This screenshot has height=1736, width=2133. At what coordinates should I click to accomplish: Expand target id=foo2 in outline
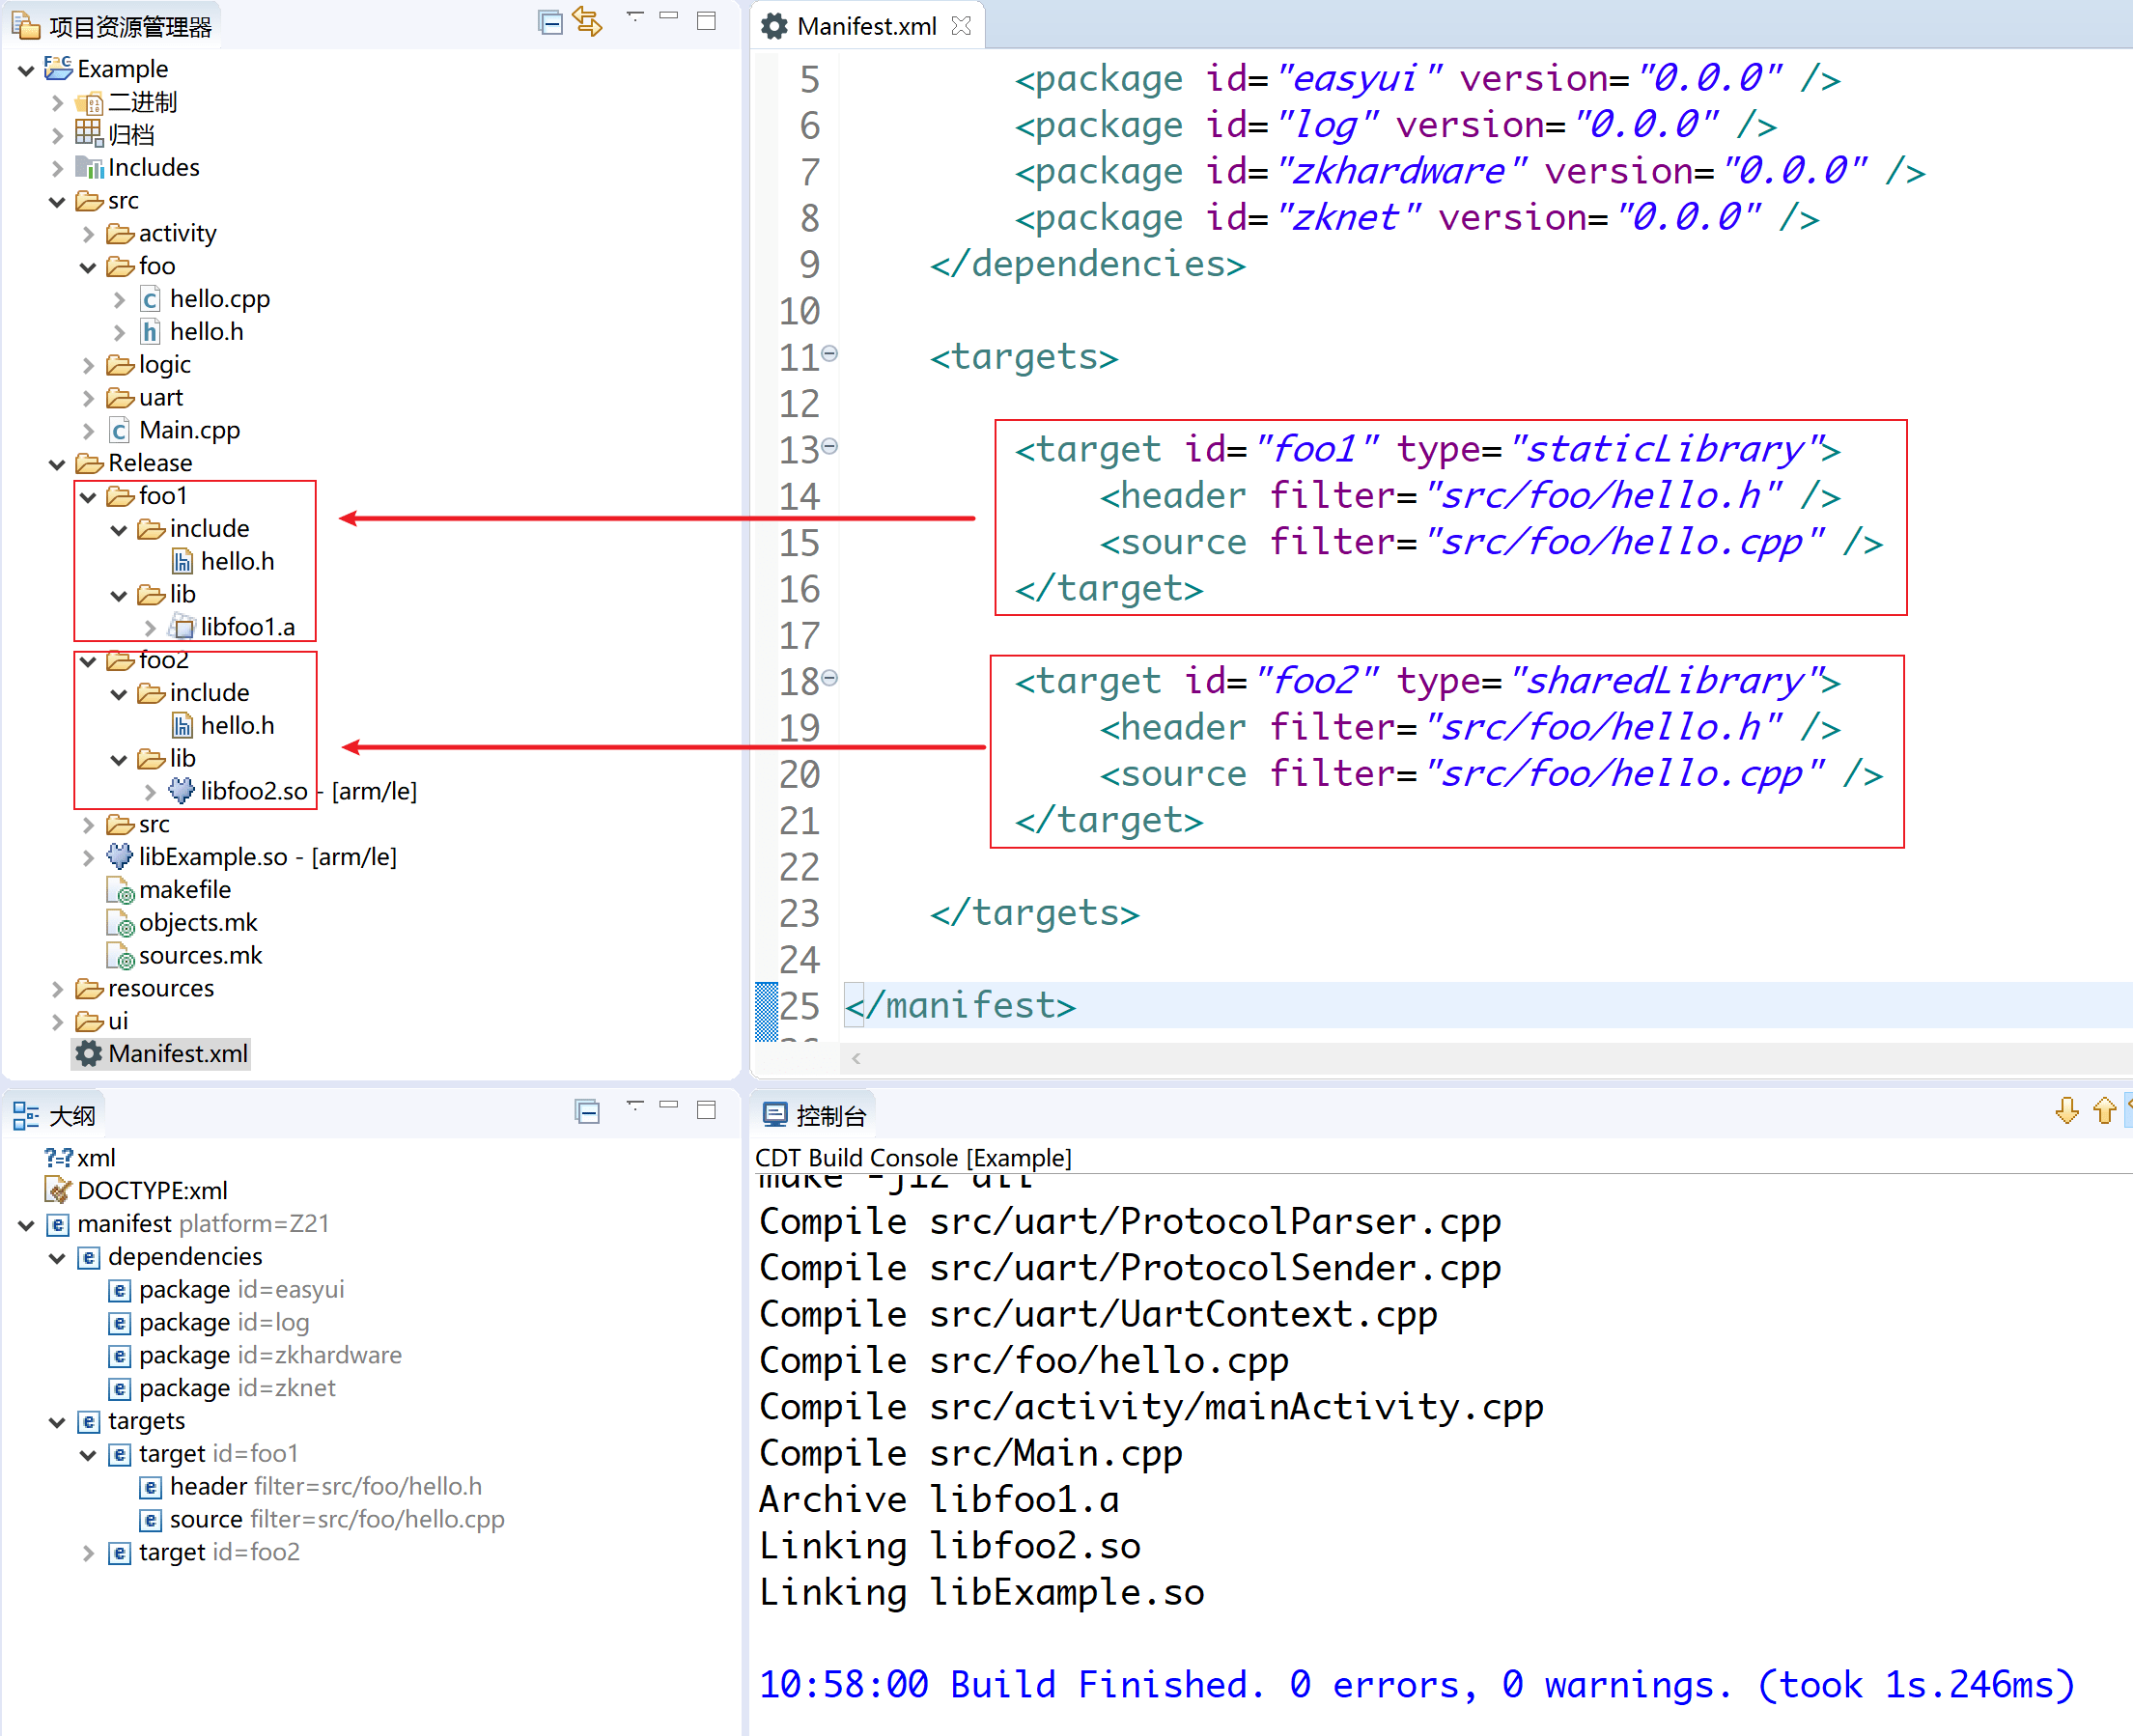(88, 1553)
